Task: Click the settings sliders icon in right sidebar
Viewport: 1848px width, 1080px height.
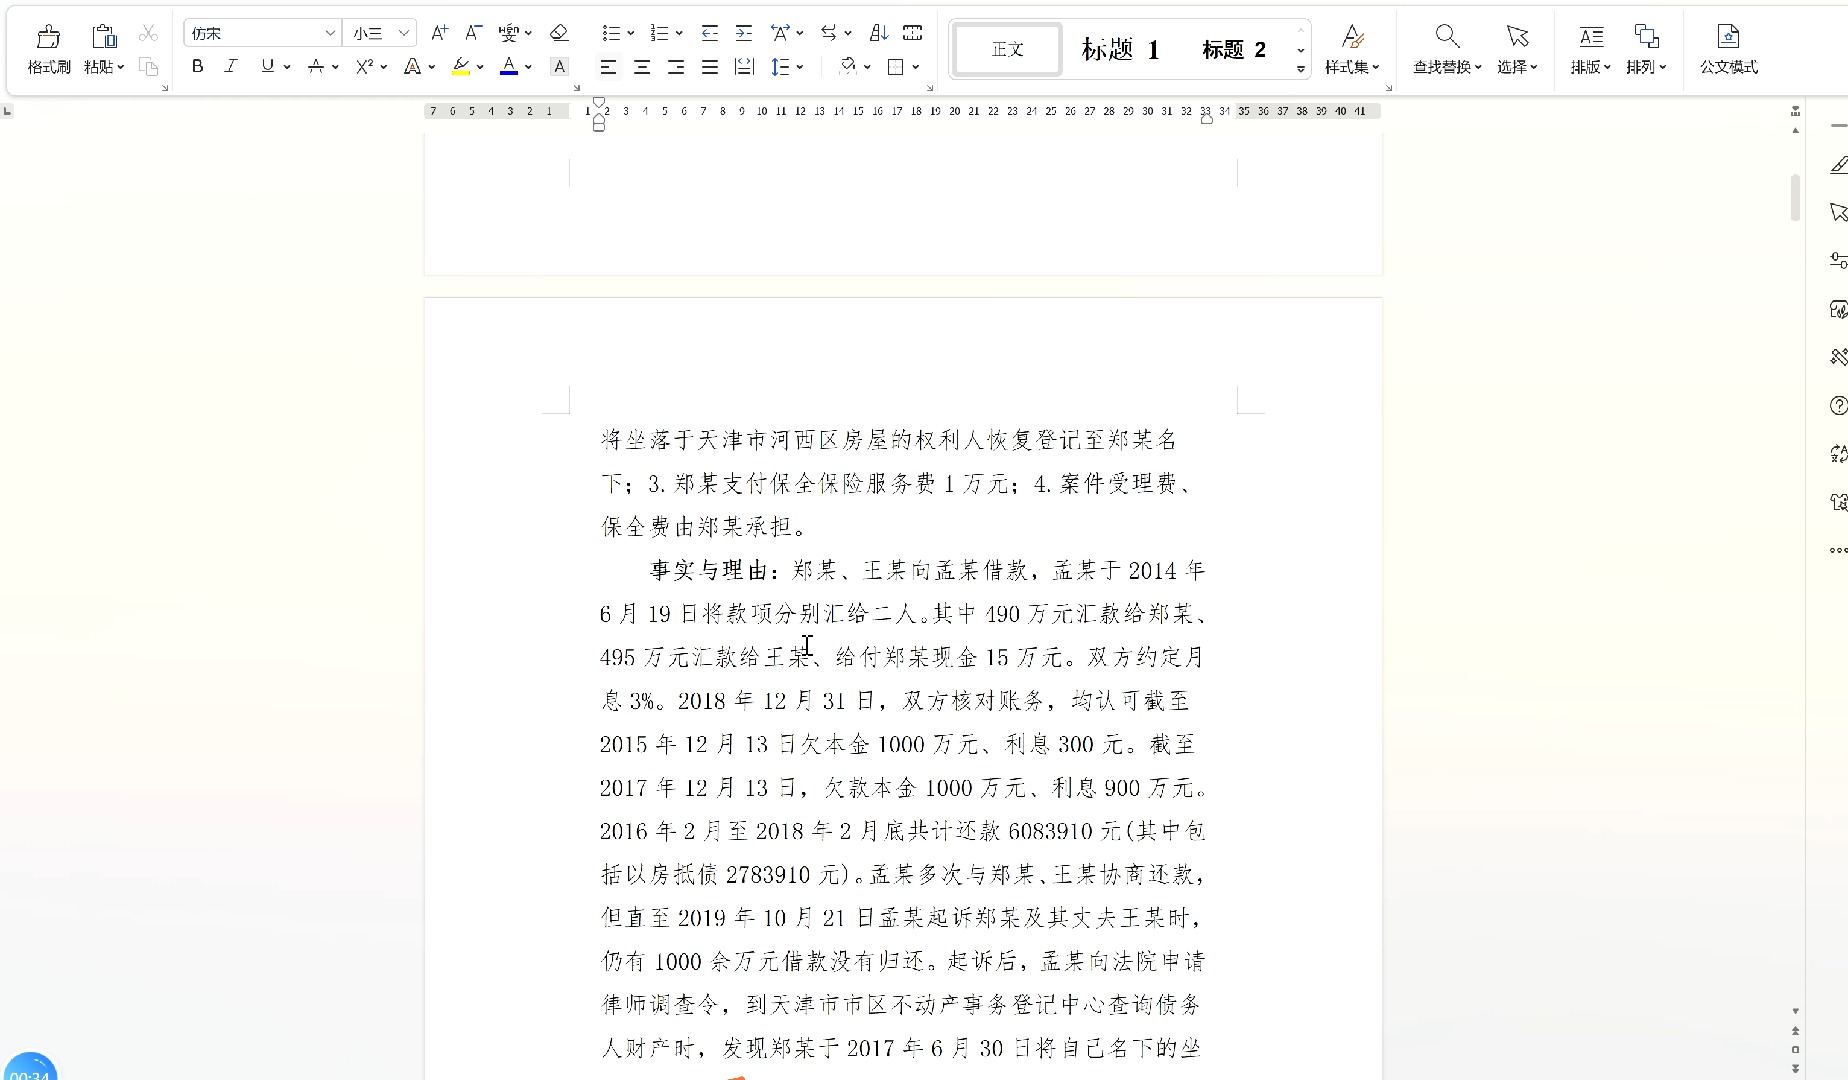Action: point(1838,260)
